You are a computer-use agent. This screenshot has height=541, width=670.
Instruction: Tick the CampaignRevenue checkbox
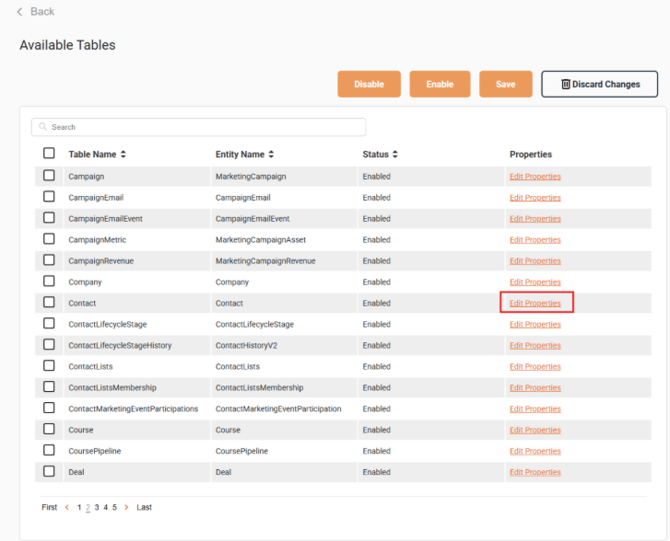tap(49, 260)
